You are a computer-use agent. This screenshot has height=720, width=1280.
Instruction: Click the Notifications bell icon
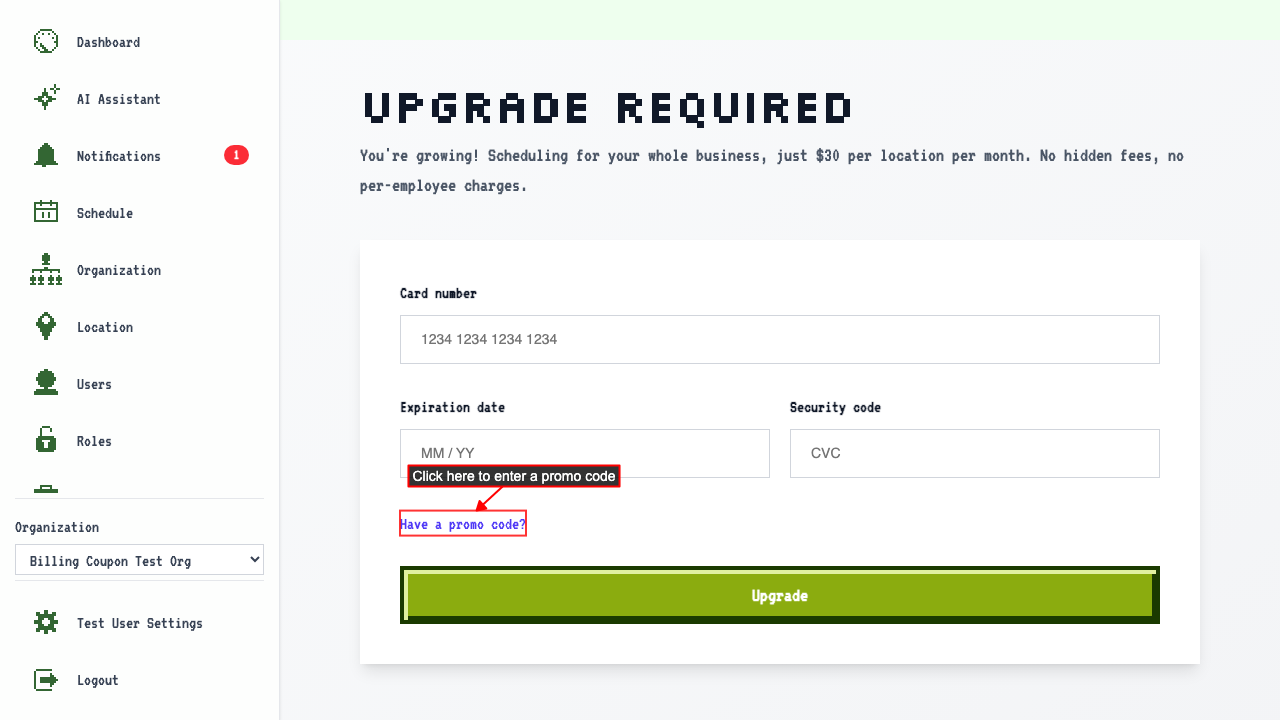pyautogui.click(x=46, y=156)
